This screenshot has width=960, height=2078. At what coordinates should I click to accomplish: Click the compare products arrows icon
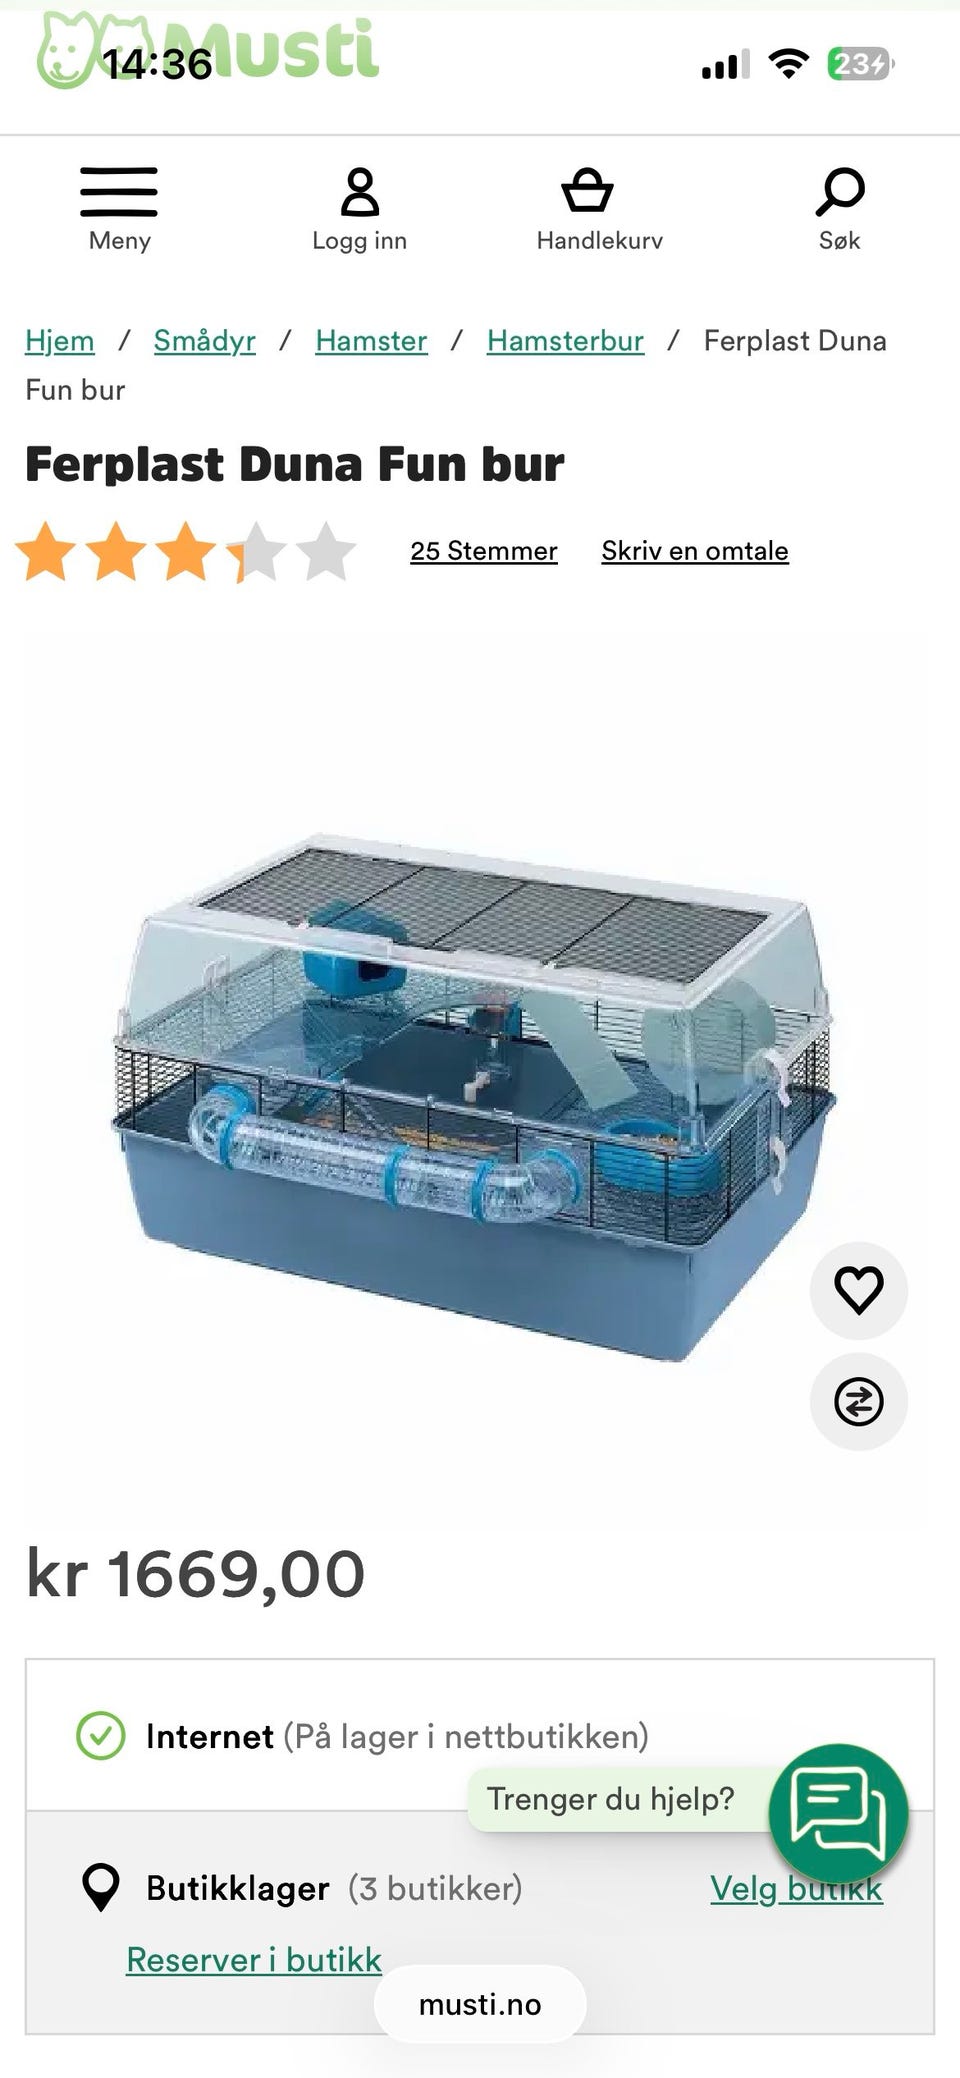(859, 1401)
